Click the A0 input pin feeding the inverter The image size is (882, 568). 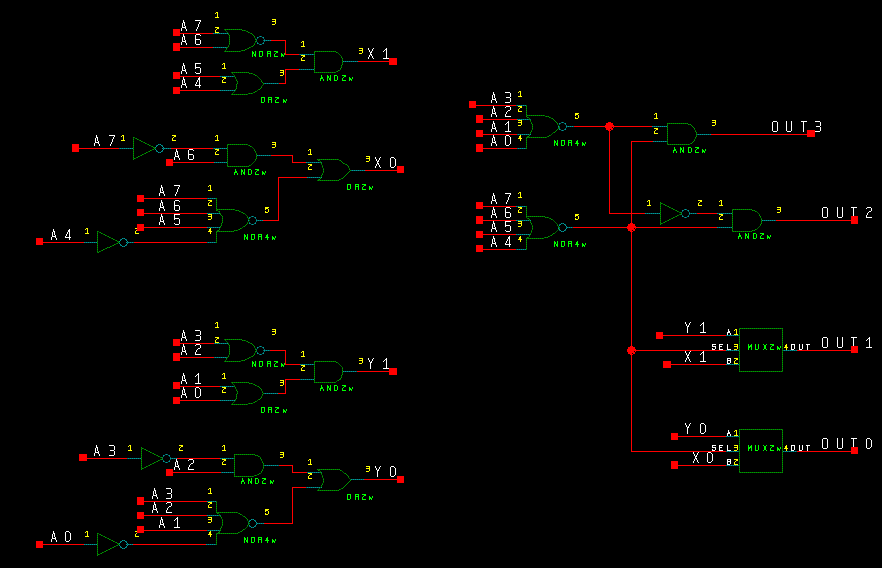pyautogui.click(x=39, y=544)
